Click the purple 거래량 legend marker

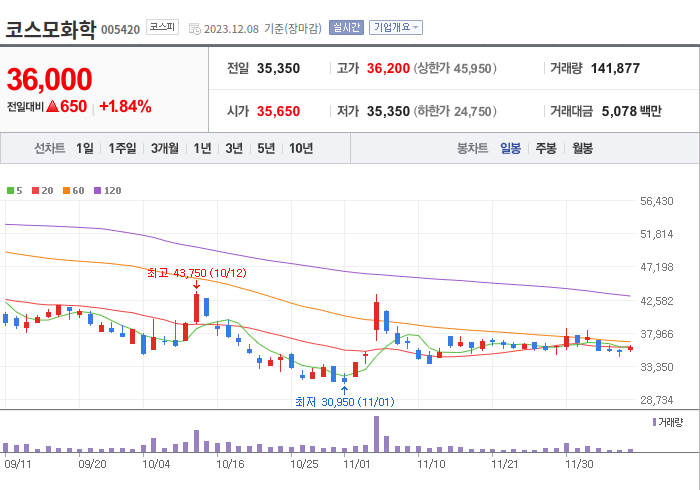pos(654,422)
